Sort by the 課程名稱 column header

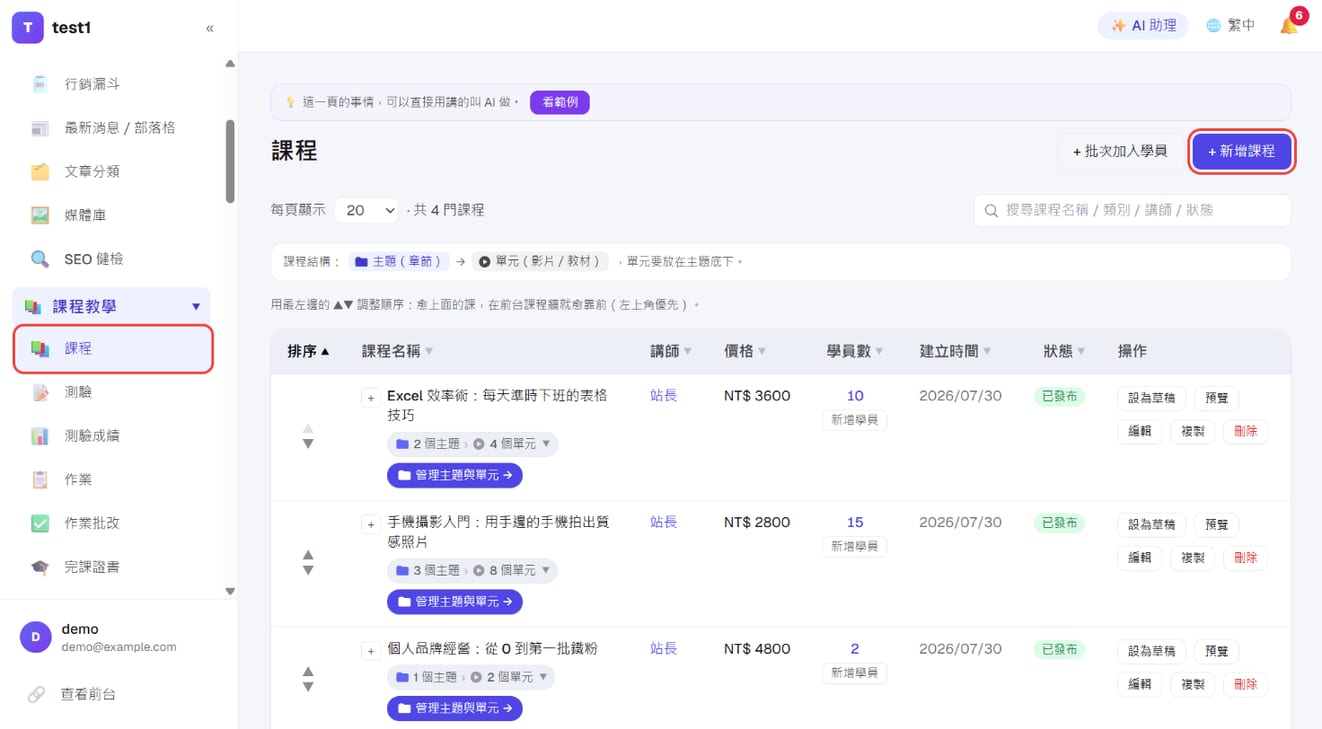tap(397, 351)
